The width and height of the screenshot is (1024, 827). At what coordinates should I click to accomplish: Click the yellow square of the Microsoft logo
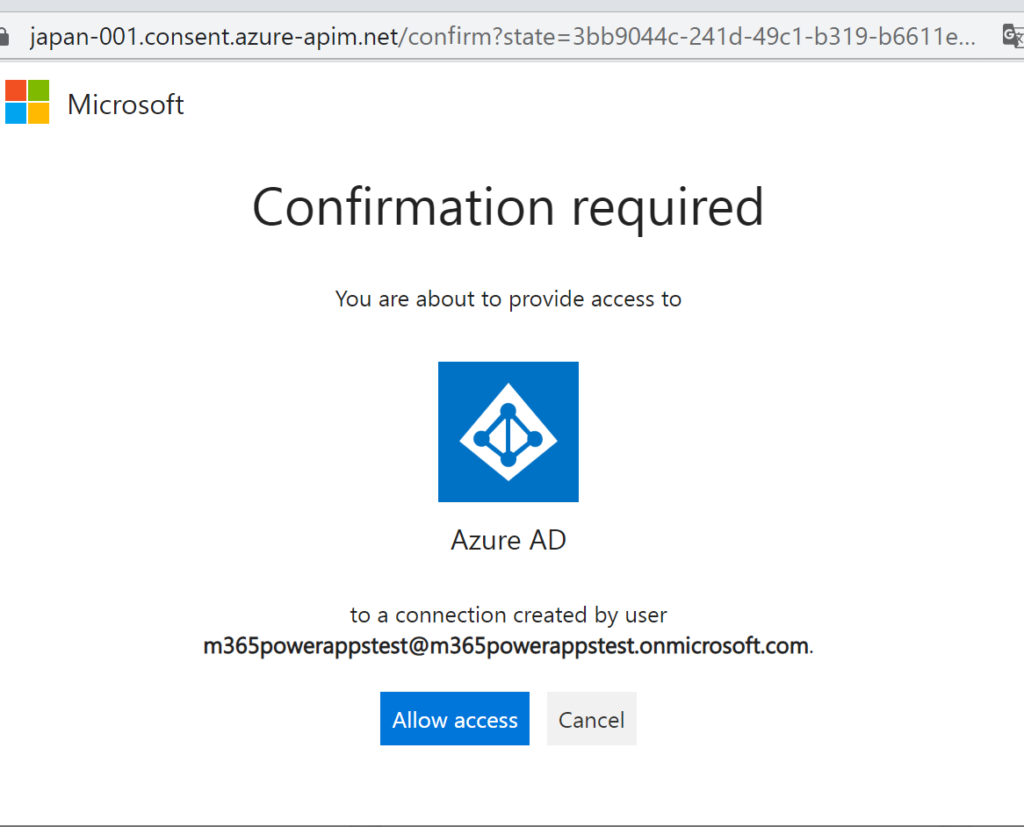tap(38, 113)
